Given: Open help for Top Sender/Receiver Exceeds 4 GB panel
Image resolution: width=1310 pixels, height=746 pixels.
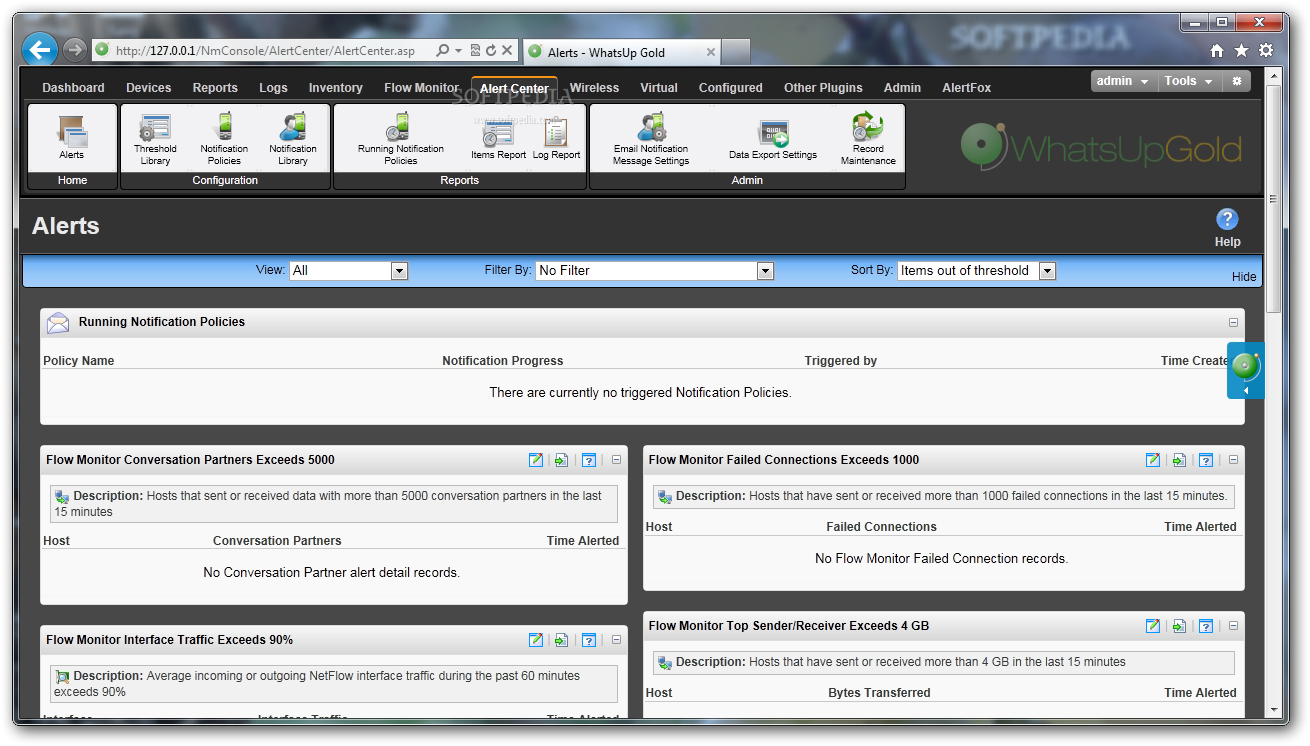Looking at the screenshot, I should [1206, 626].
